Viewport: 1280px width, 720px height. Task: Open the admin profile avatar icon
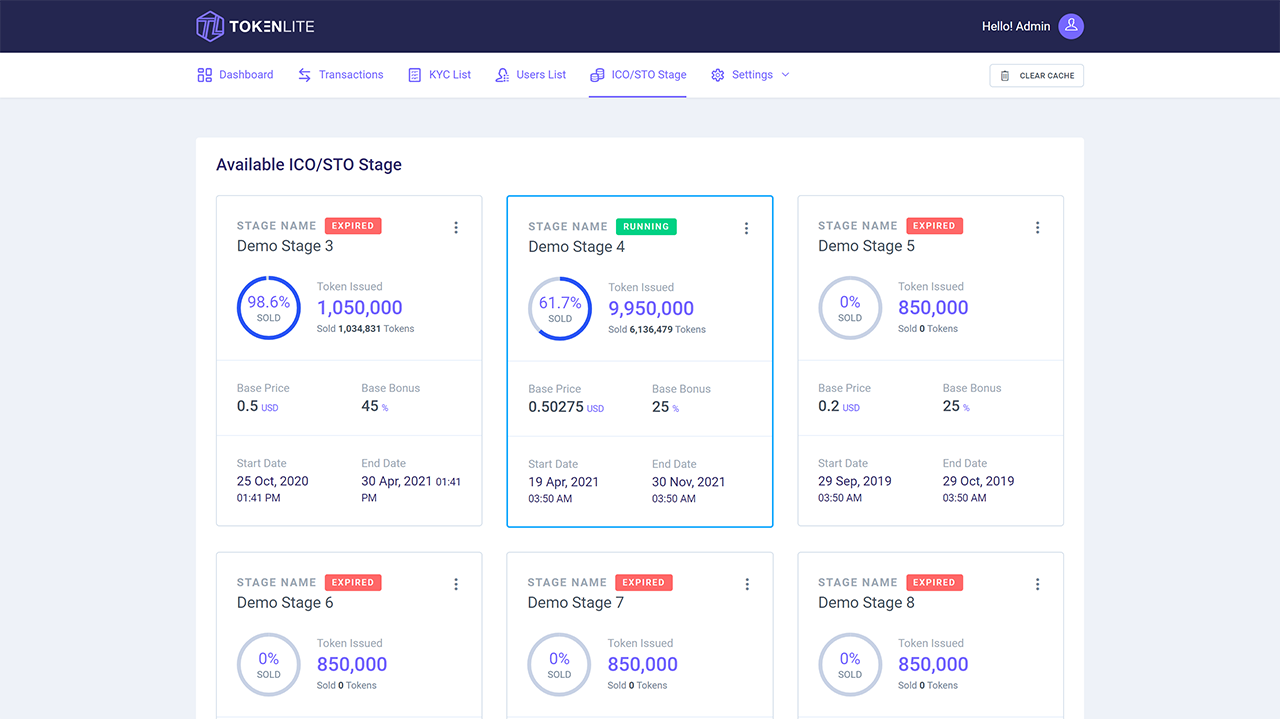1070,26
